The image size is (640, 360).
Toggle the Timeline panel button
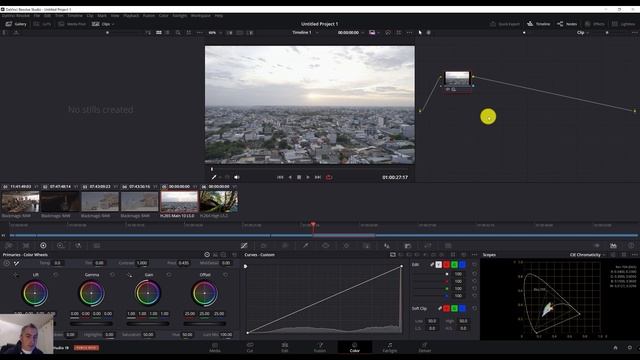[x=538, y=24]
